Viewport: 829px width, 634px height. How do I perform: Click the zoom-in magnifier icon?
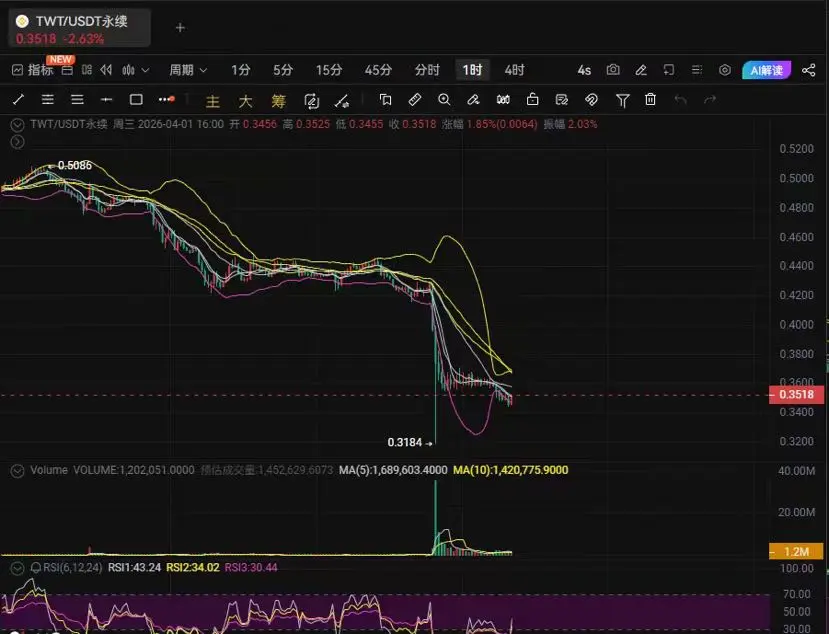[x=444, y=99]
